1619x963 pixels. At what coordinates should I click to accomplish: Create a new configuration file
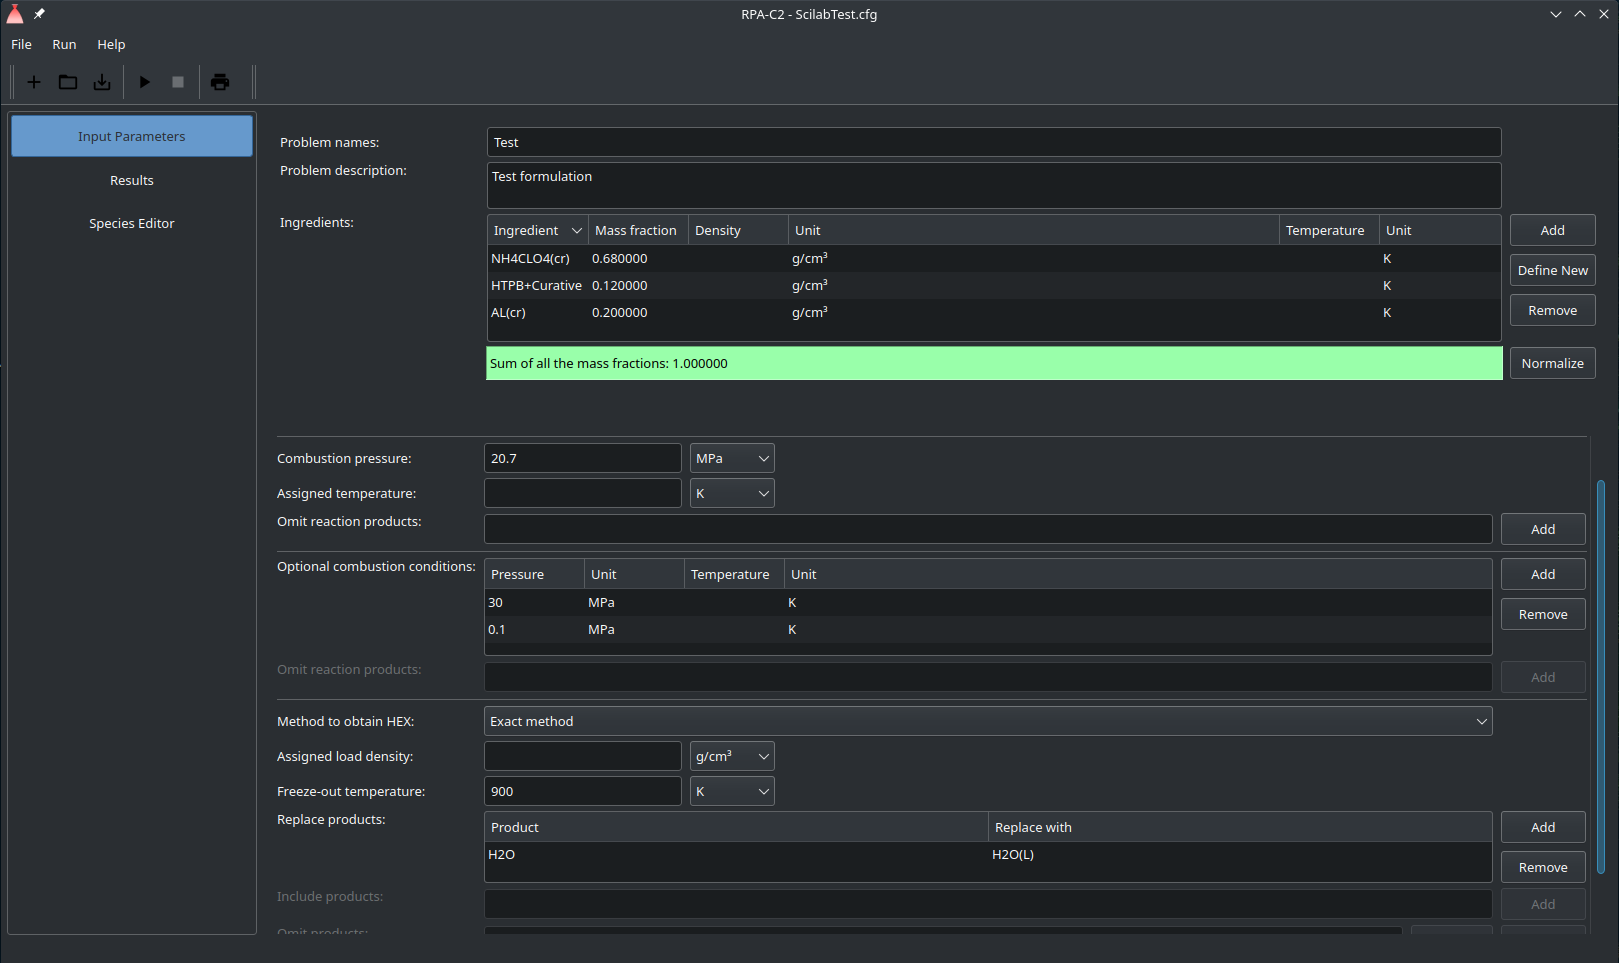(34, 82)
